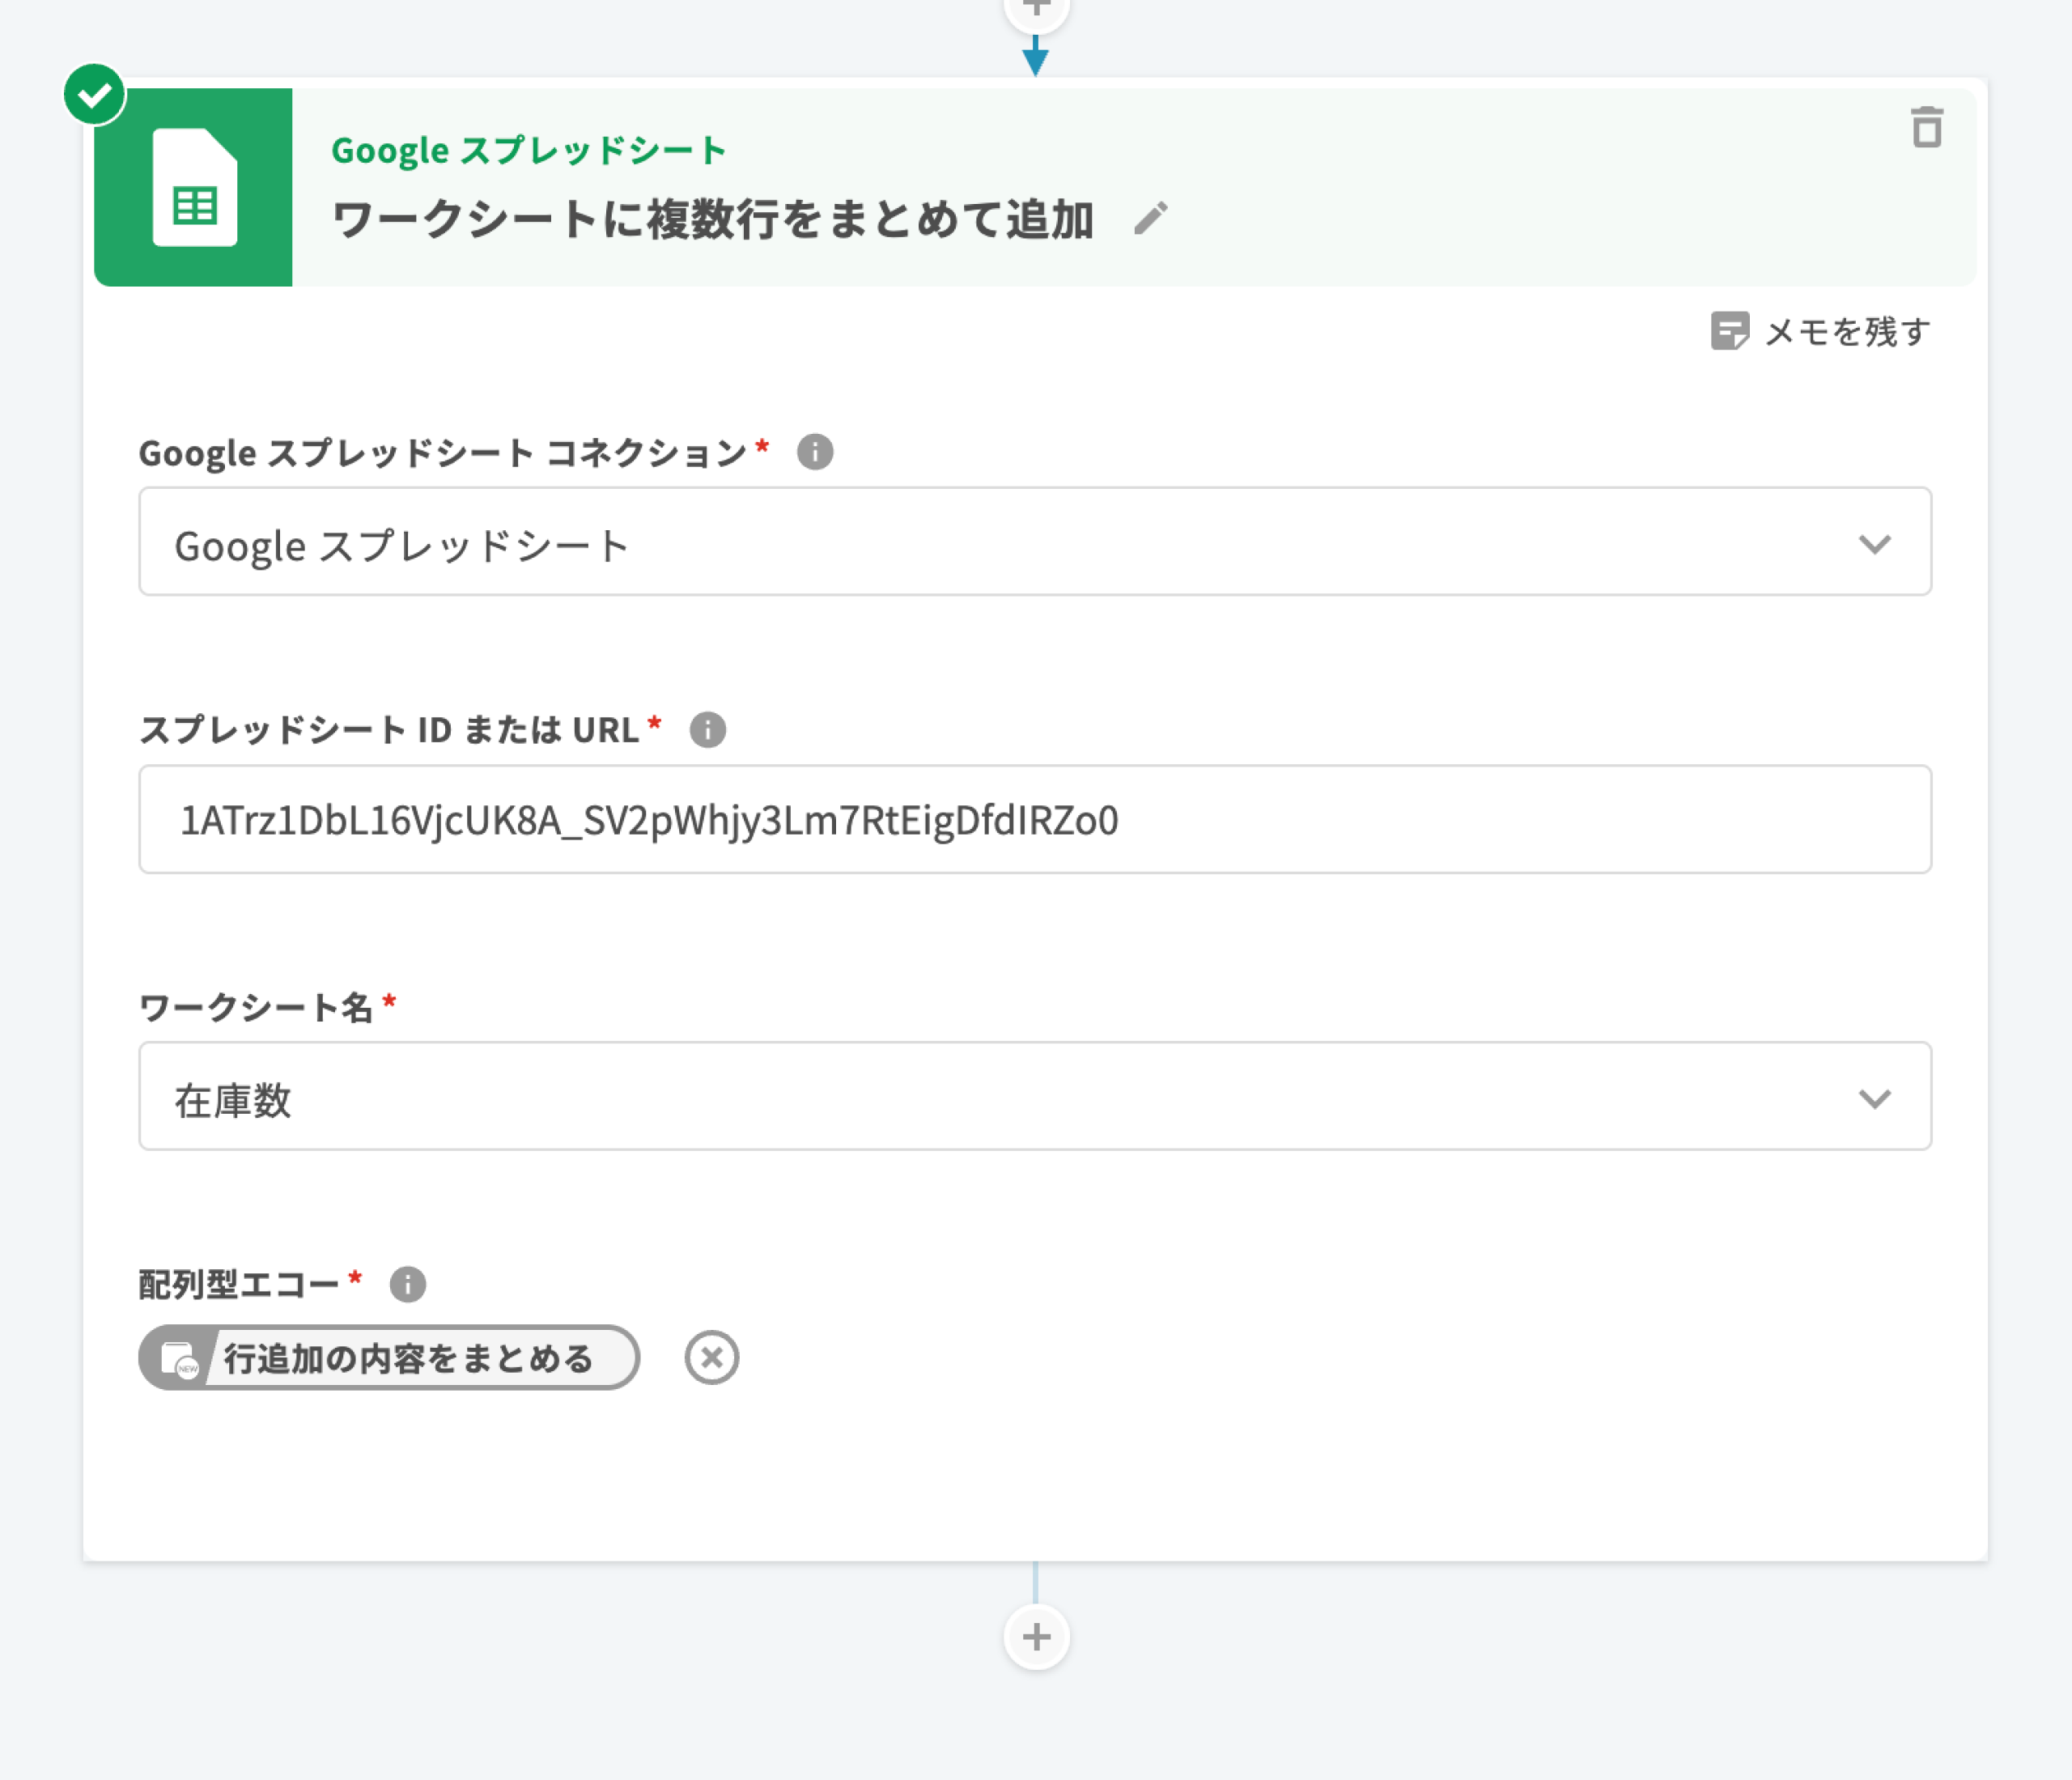The image size is (2072, 1780).
Task: Click the Google スプレッドシート green header label
Action: pyautogui.click(x=528, y=151)
